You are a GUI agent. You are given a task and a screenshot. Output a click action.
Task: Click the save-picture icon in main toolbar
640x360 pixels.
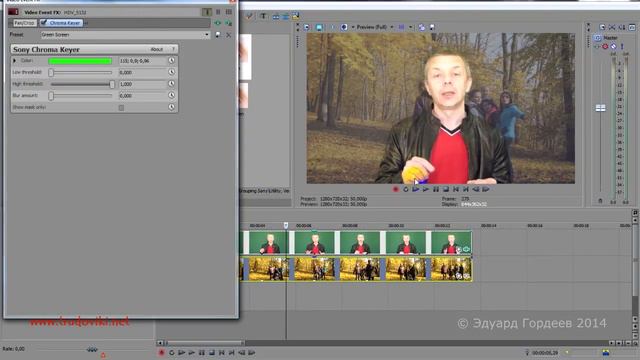pyautogui.click(x=296, y=16)
